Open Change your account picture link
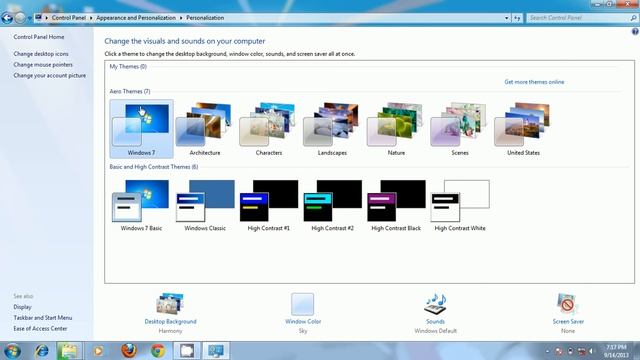 click(x=49, y=76)
